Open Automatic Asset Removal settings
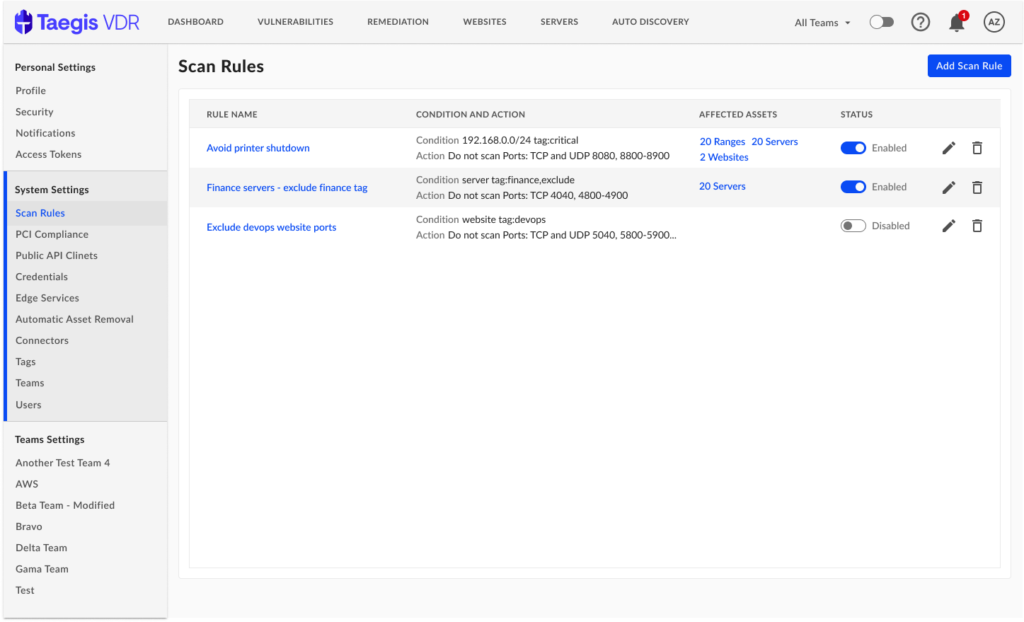The width and height of the screenshot is (1024, 622). (74, 319)
